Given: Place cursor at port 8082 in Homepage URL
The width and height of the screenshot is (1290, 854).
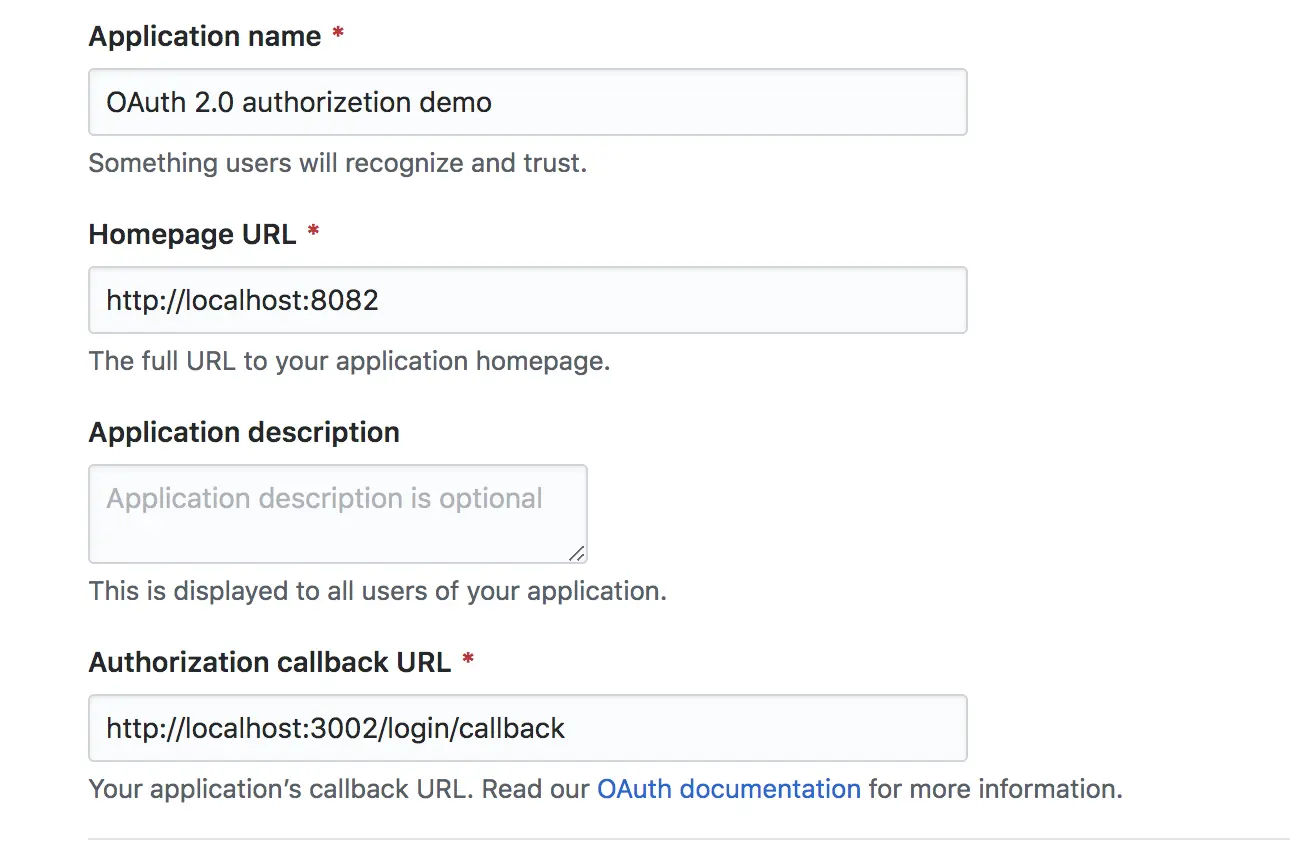Looking at the screenshot, I should click(345, 300).
